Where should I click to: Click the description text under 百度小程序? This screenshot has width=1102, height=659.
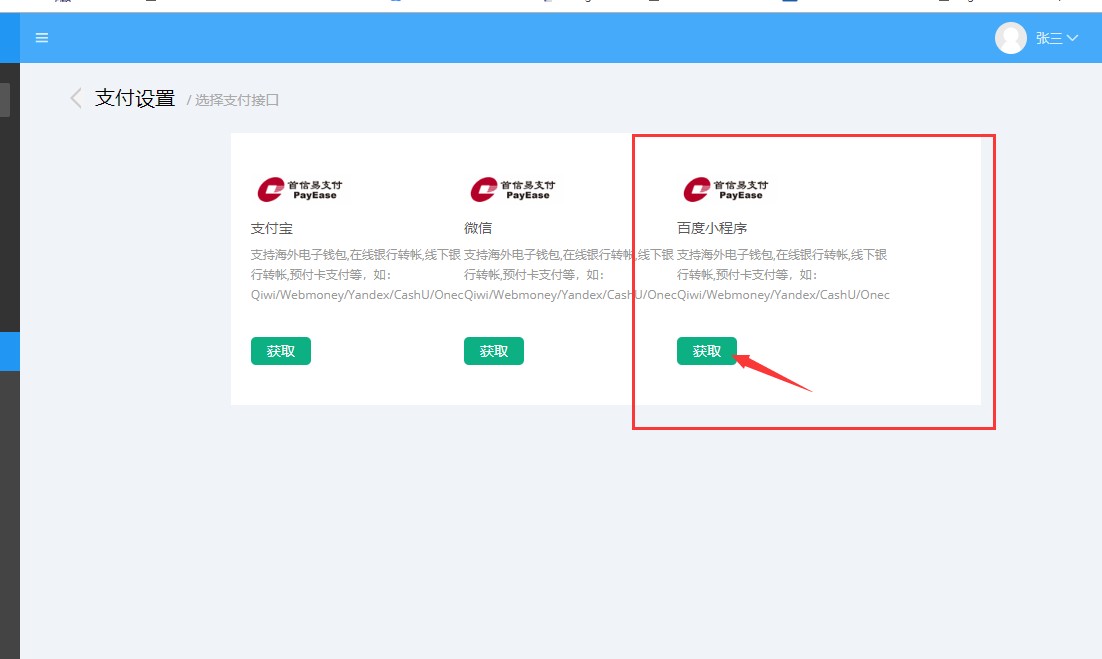click(783, 275)
